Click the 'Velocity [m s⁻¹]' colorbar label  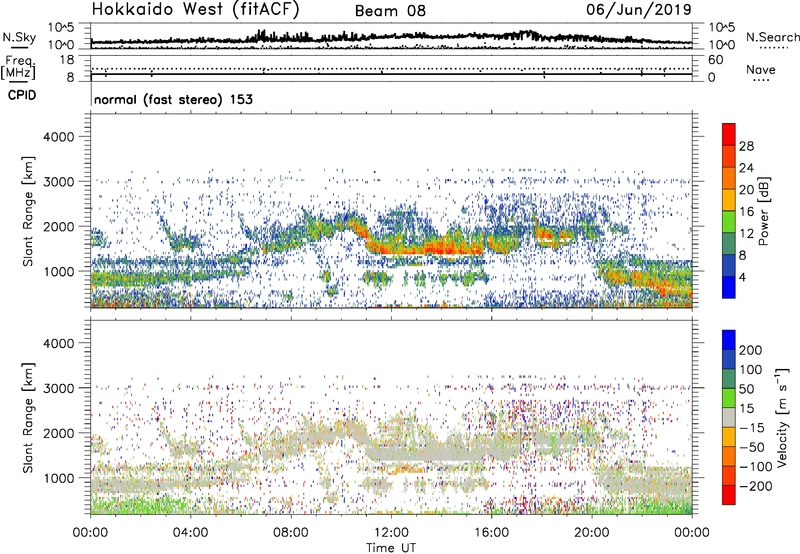pos(781,417)
